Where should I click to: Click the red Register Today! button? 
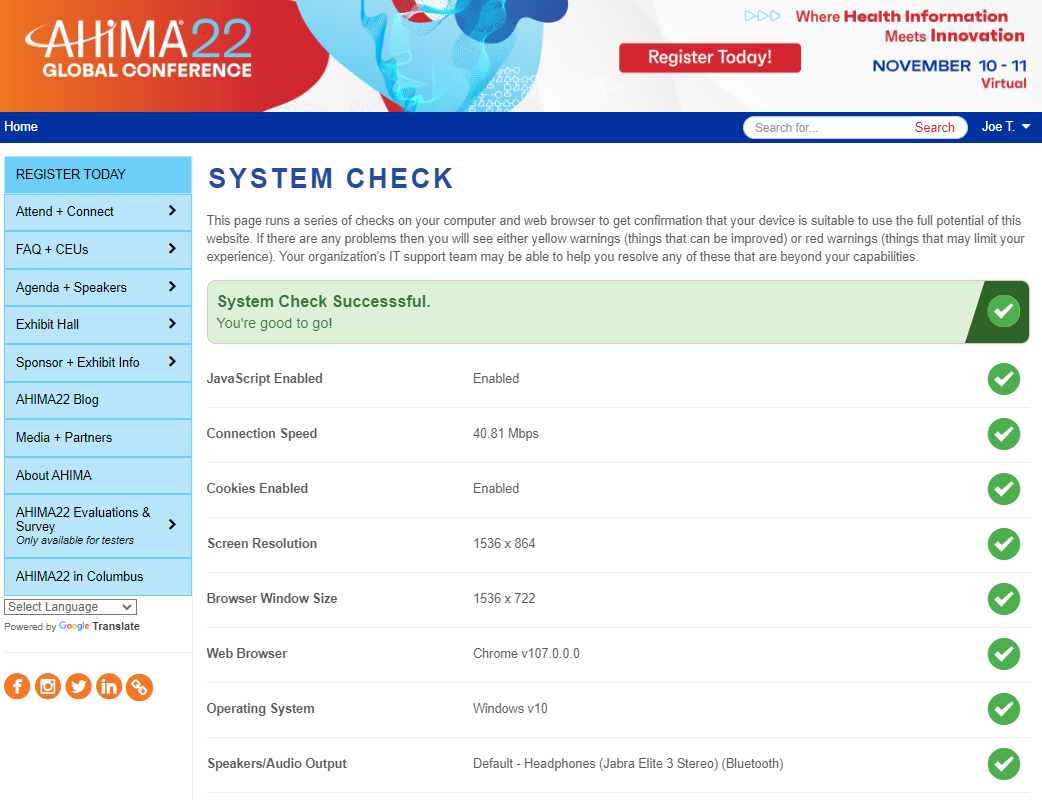tap(710, 58)
